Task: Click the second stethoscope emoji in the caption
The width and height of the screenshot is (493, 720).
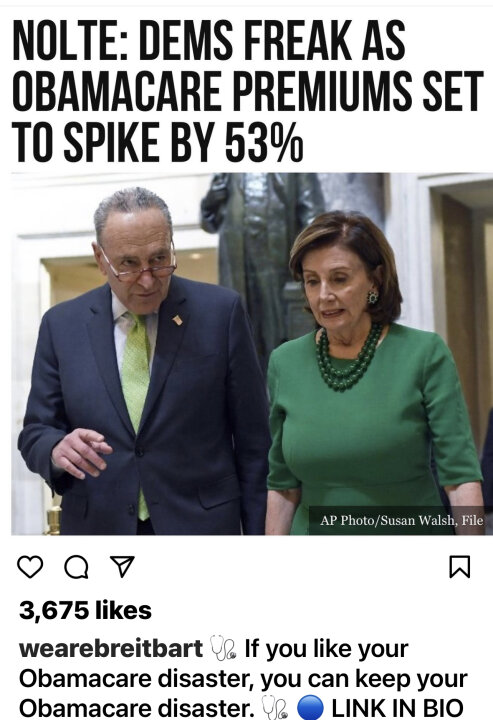Action: point(275,707)
